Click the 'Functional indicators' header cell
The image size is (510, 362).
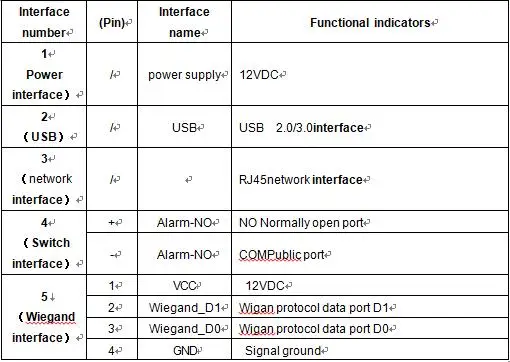[x=370, y=22]
